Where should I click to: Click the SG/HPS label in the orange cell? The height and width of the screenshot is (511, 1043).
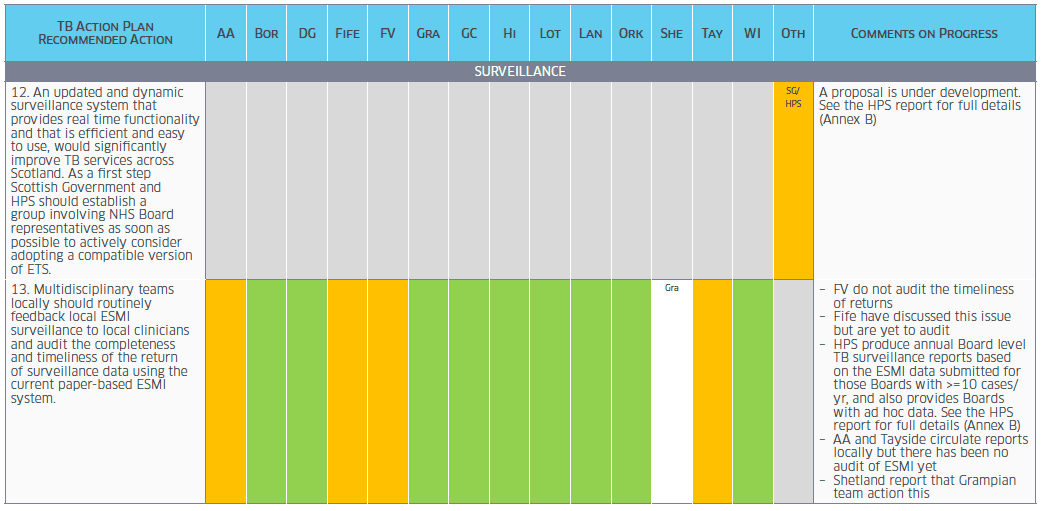[794, 99]
